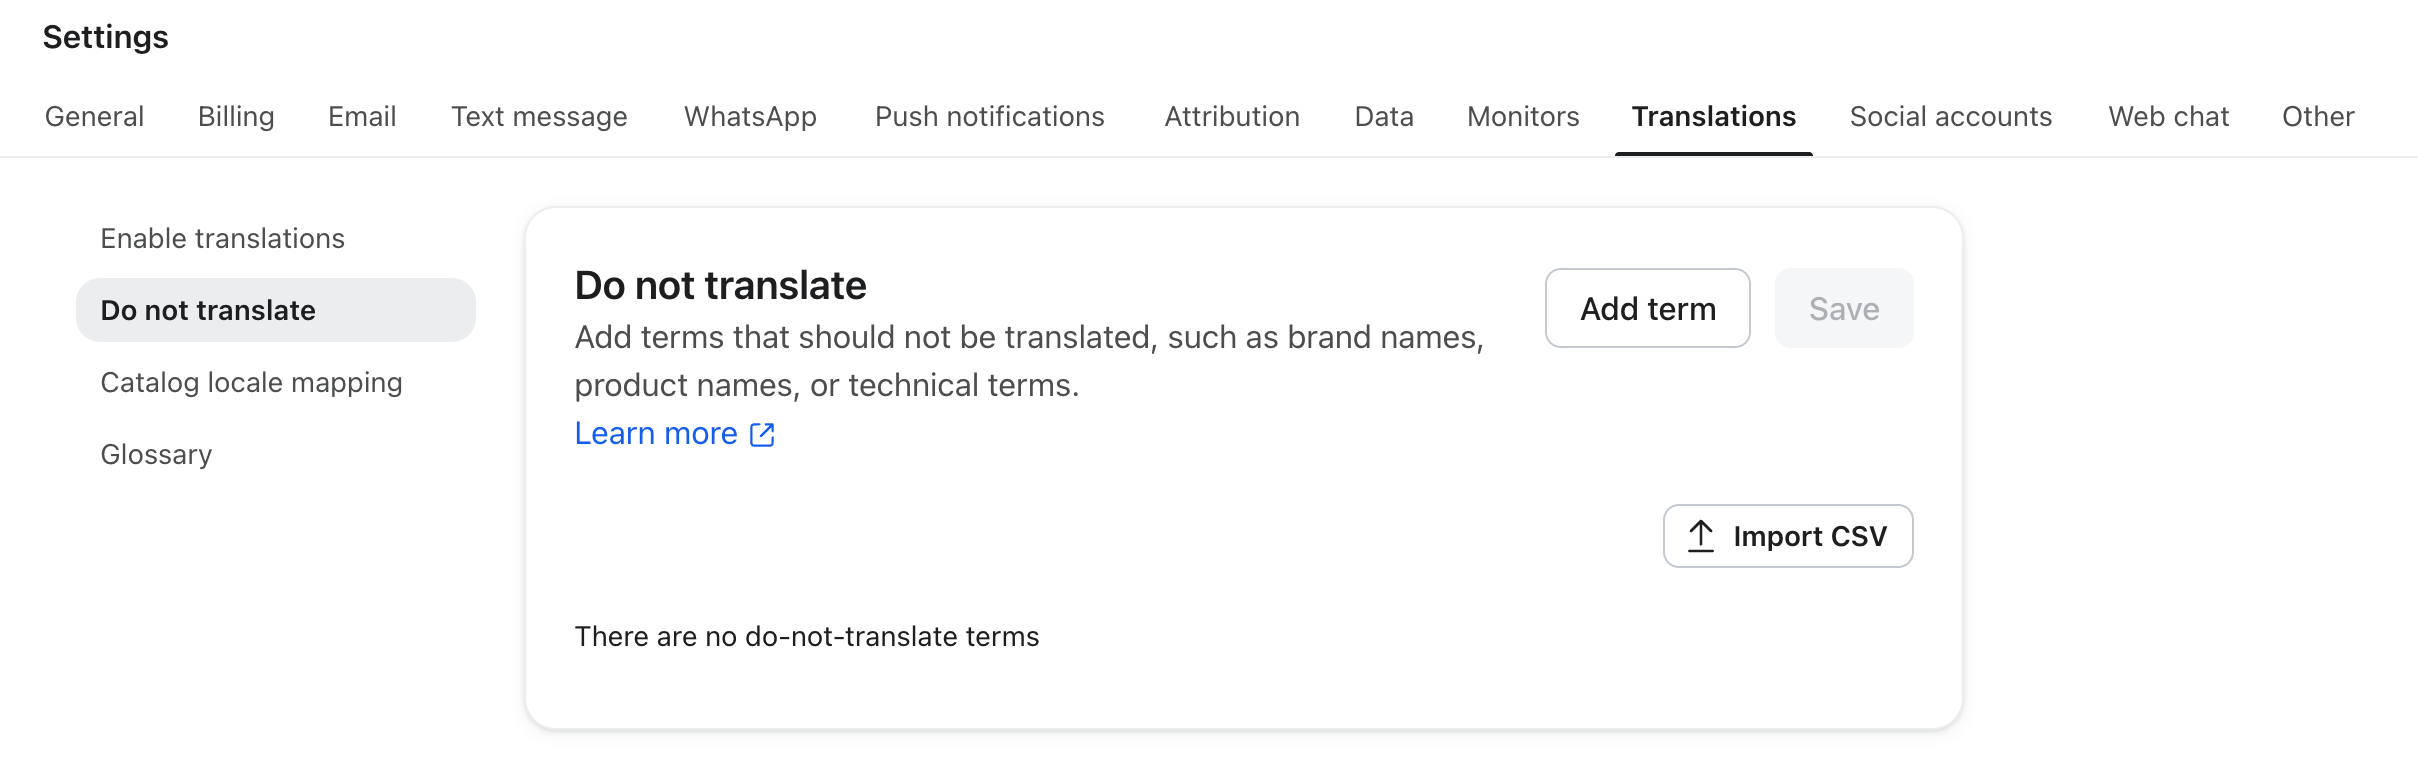Viewport: 2418px width, 774px height.
Task: Switch to the Billing tab
Action: pos(236,116)
